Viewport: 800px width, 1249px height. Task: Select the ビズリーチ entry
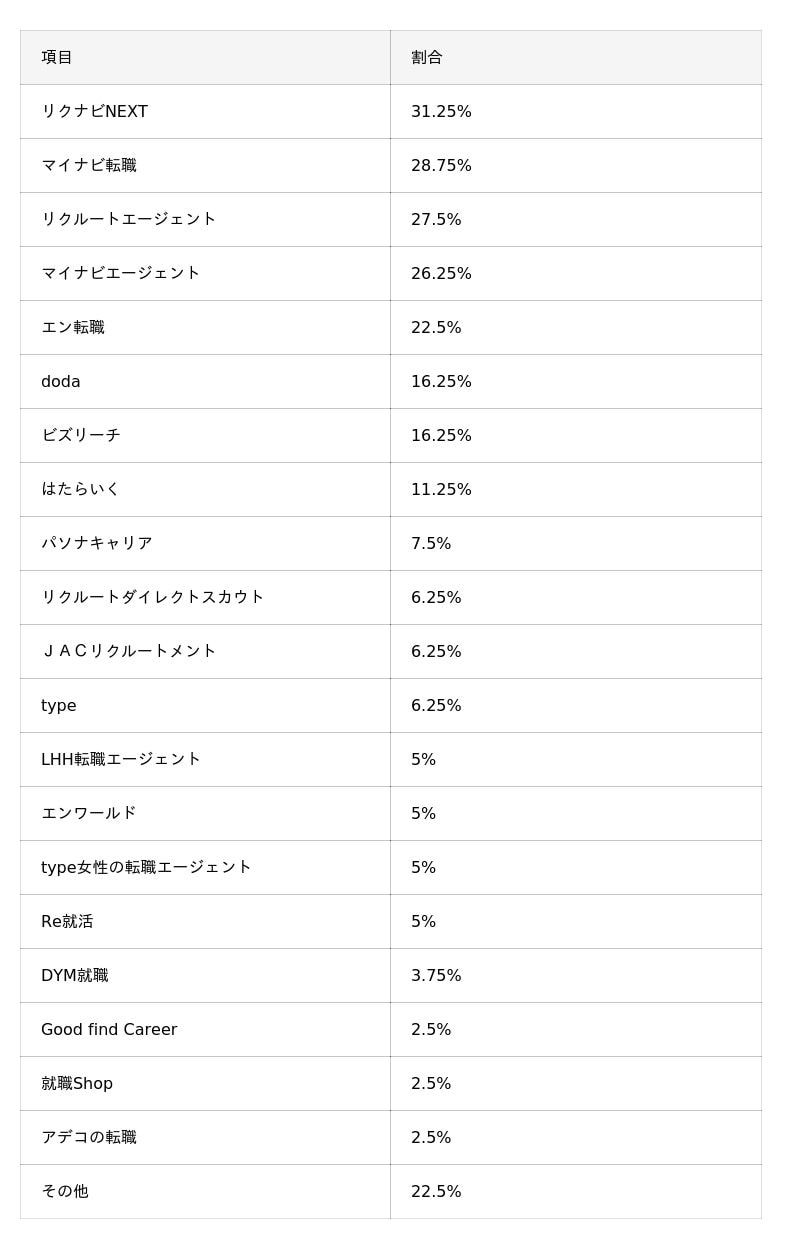click(81, 435)
